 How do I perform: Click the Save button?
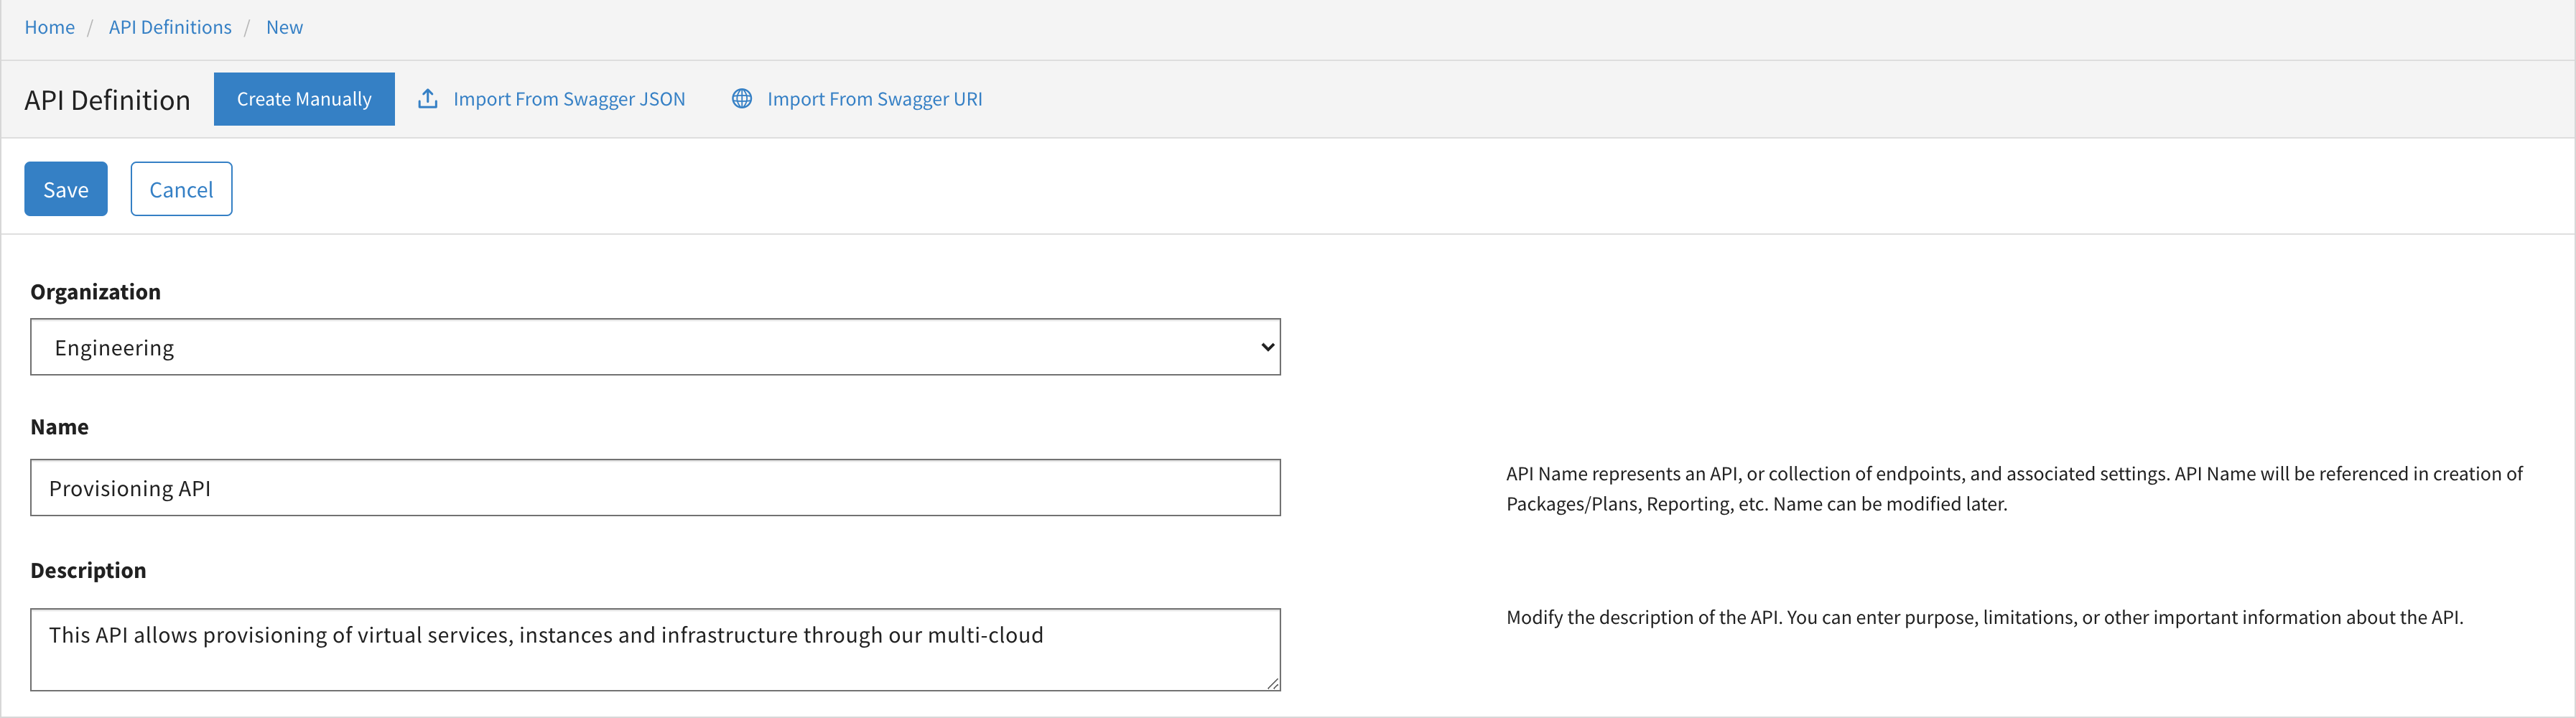(x=66, y=189)
